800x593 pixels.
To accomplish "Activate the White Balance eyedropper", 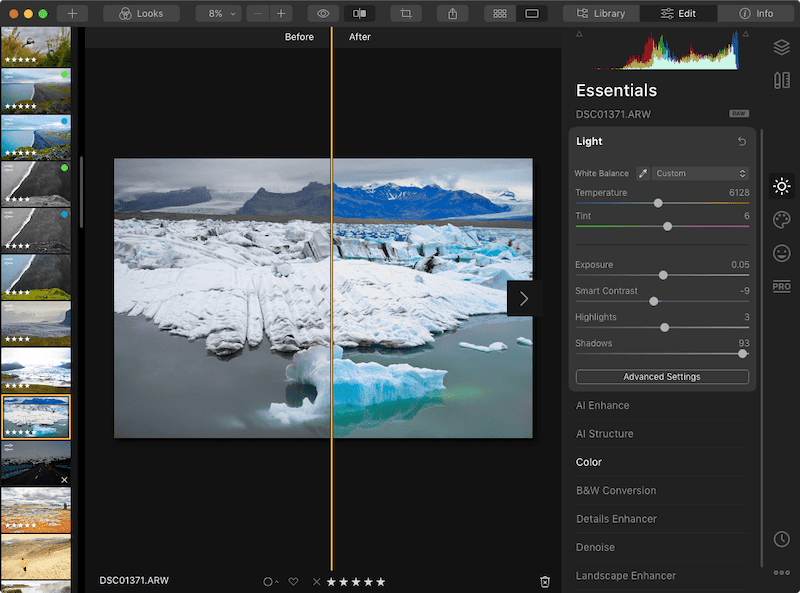I will 642,172.
